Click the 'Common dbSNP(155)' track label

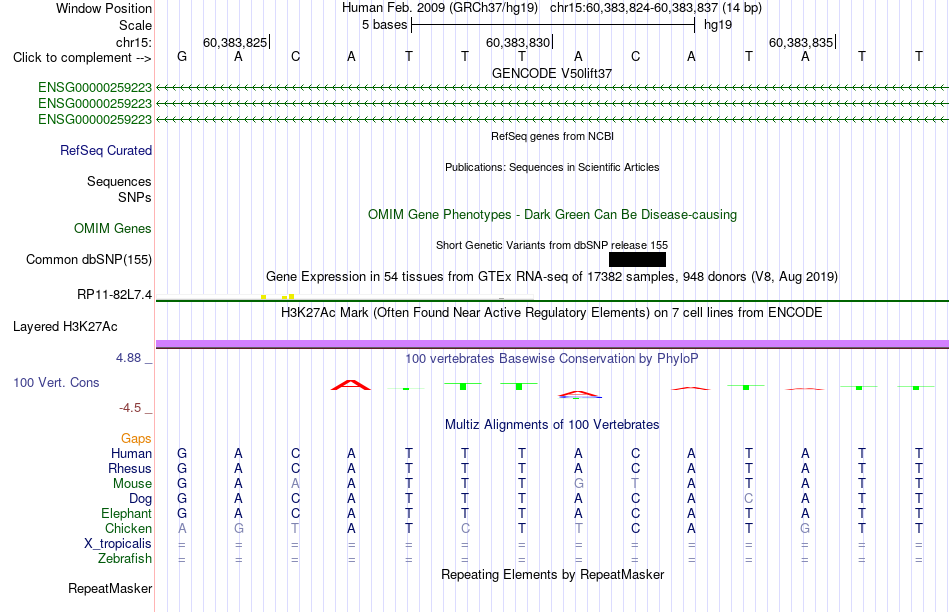coord(89,259)
